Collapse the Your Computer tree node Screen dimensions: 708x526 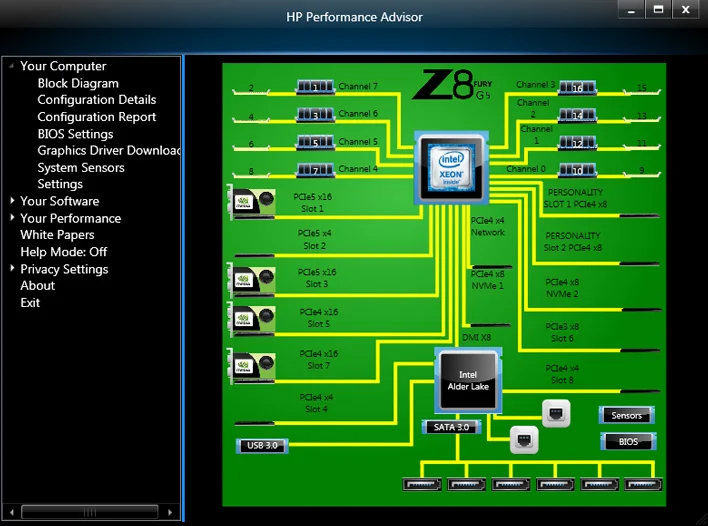click(11, 66)
